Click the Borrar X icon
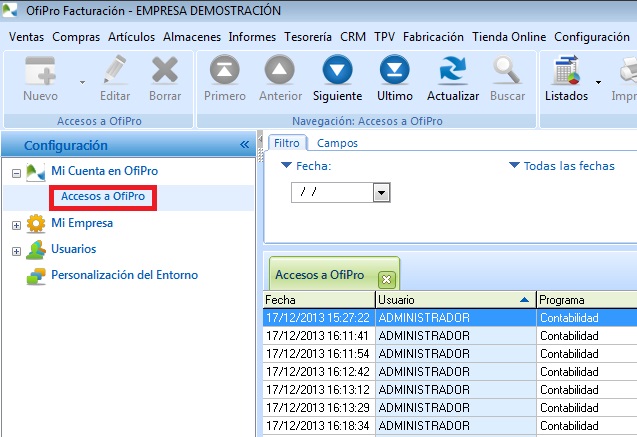The width and height of the screenshot is (637, 437). click(165, 70)
